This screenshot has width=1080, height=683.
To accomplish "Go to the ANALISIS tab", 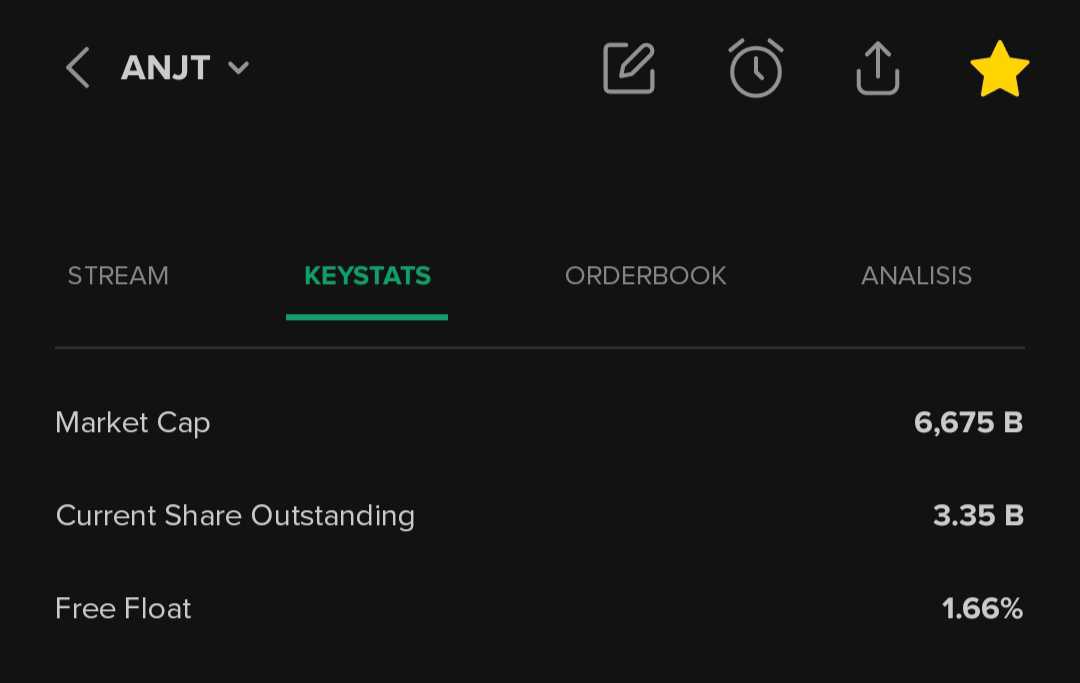I will pyautogui.click(x=916, y=276).
